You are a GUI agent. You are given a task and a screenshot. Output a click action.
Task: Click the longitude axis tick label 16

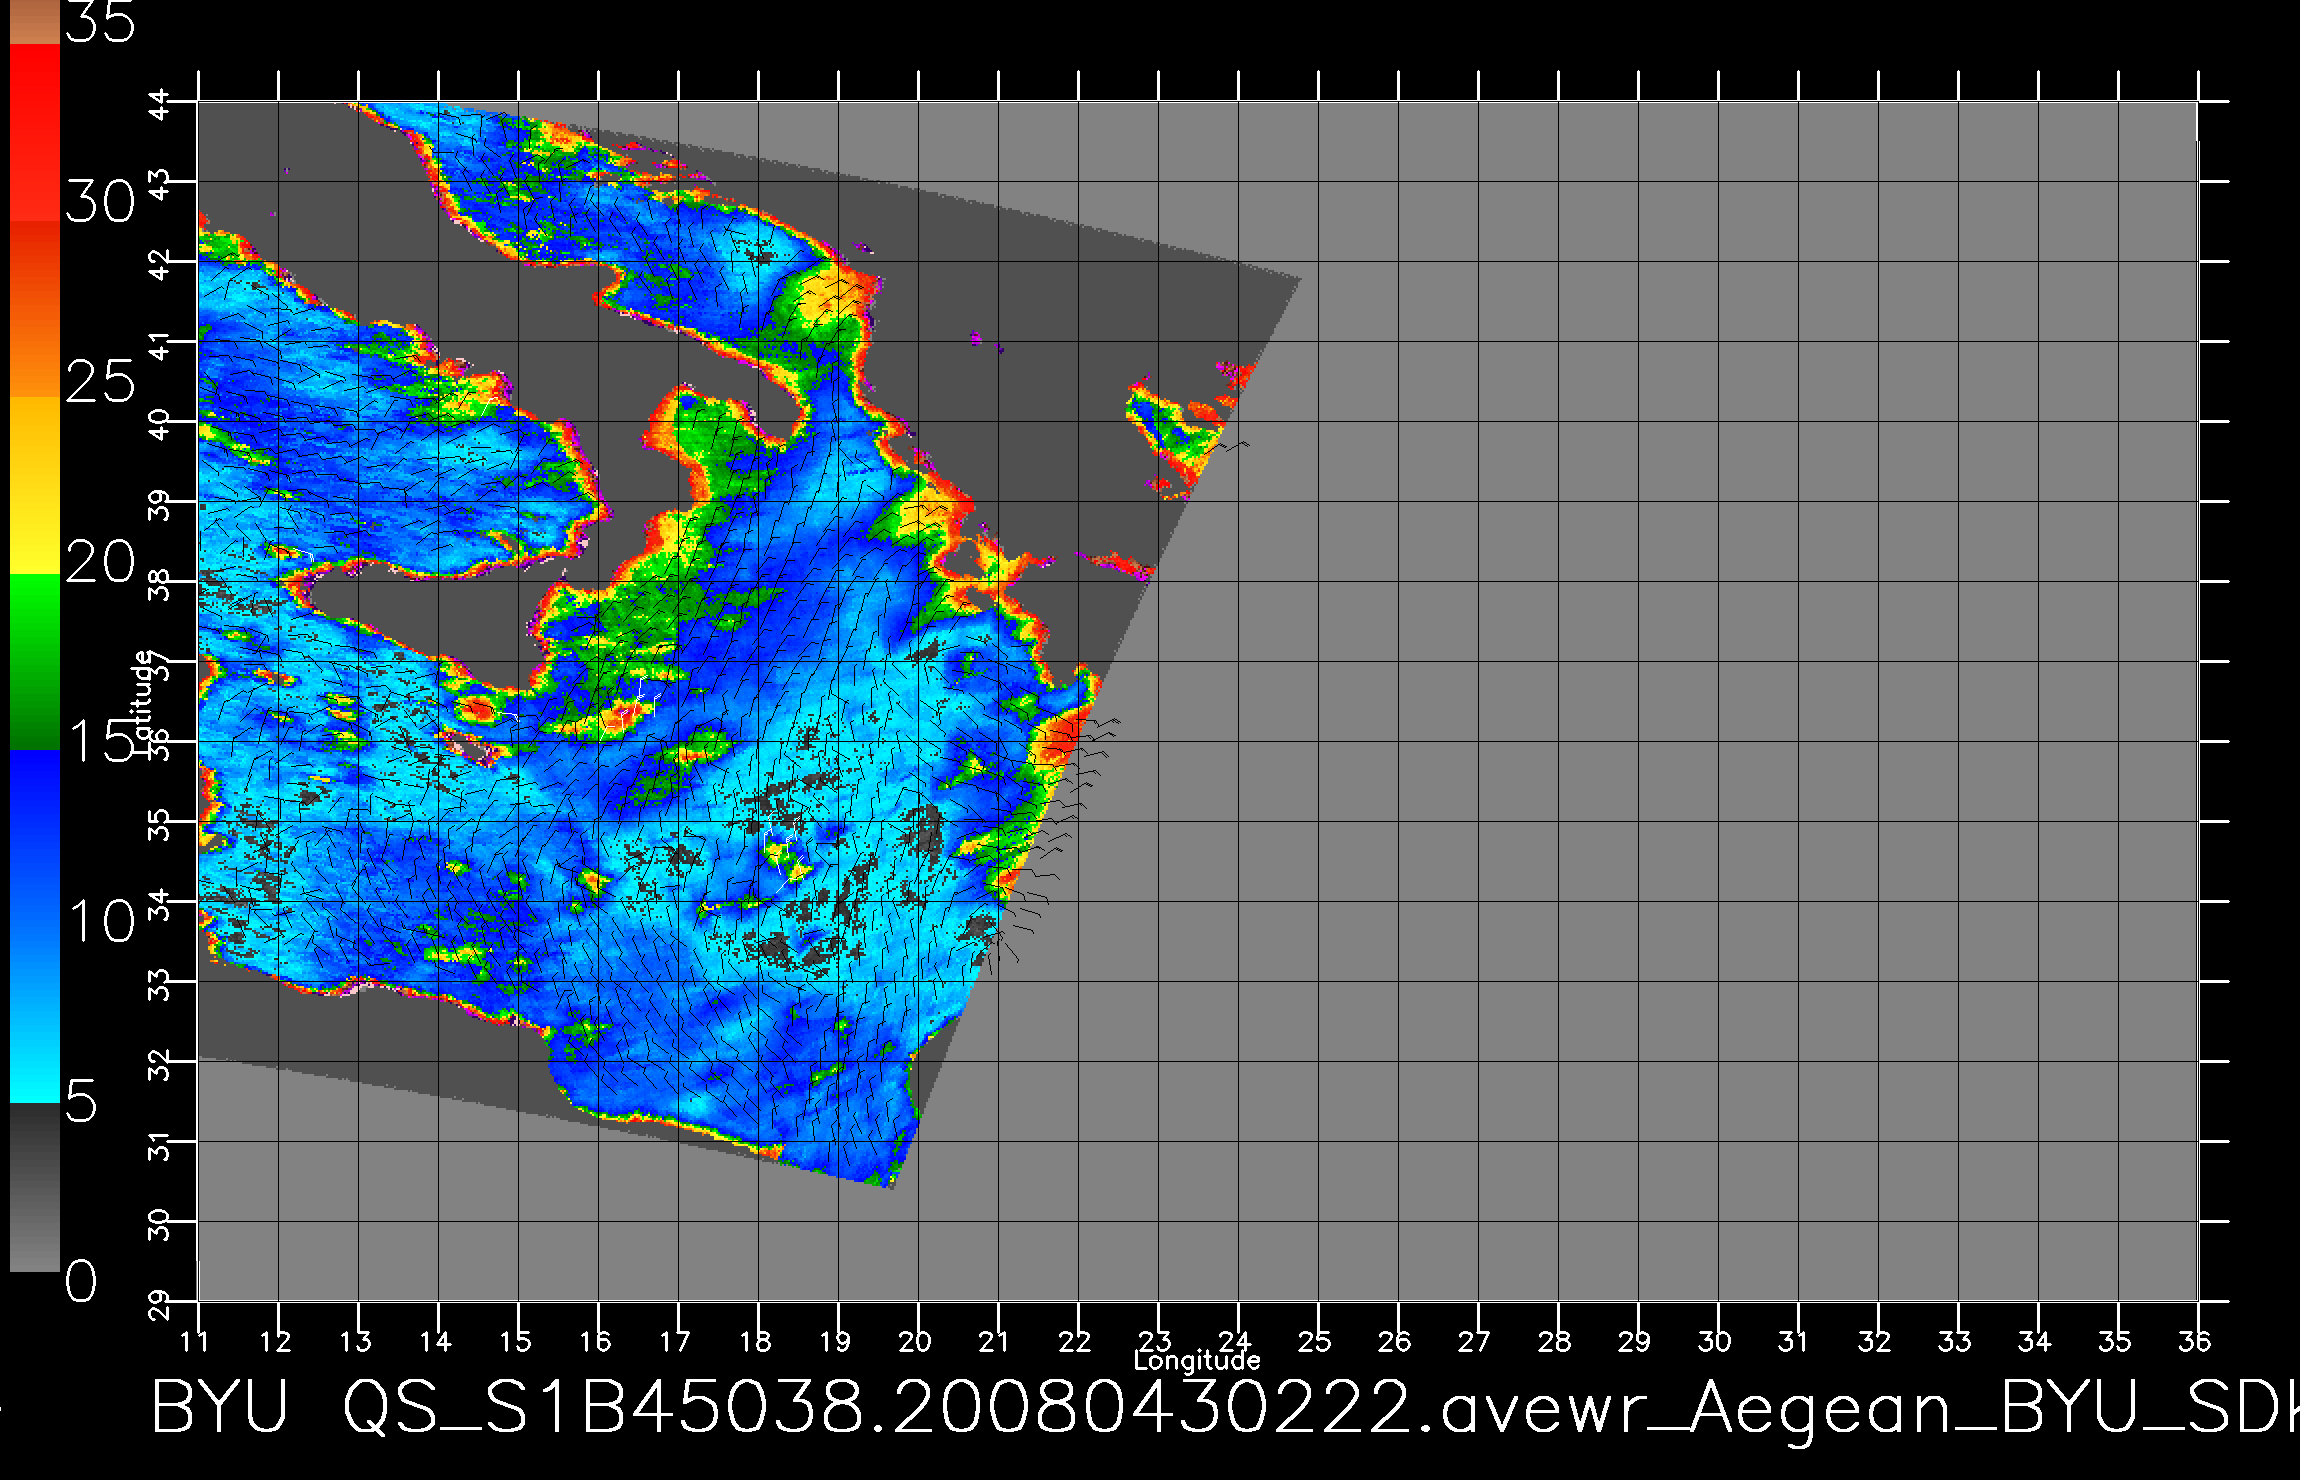click(x=595, y=1341)
